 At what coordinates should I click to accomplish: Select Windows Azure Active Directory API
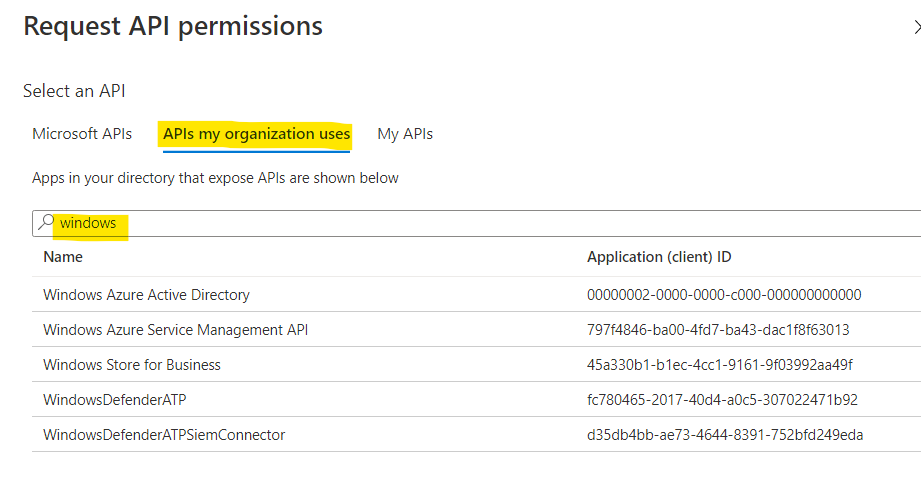click(x=146, y=295)
